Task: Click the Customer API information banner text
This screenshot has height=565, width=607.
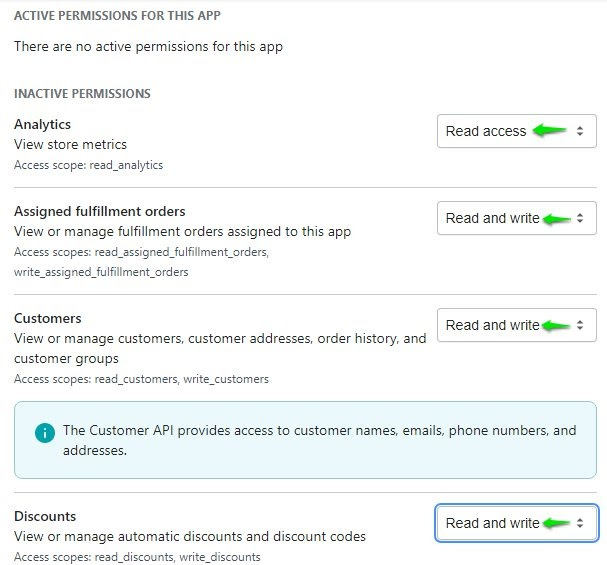Action: coord(319,440)
